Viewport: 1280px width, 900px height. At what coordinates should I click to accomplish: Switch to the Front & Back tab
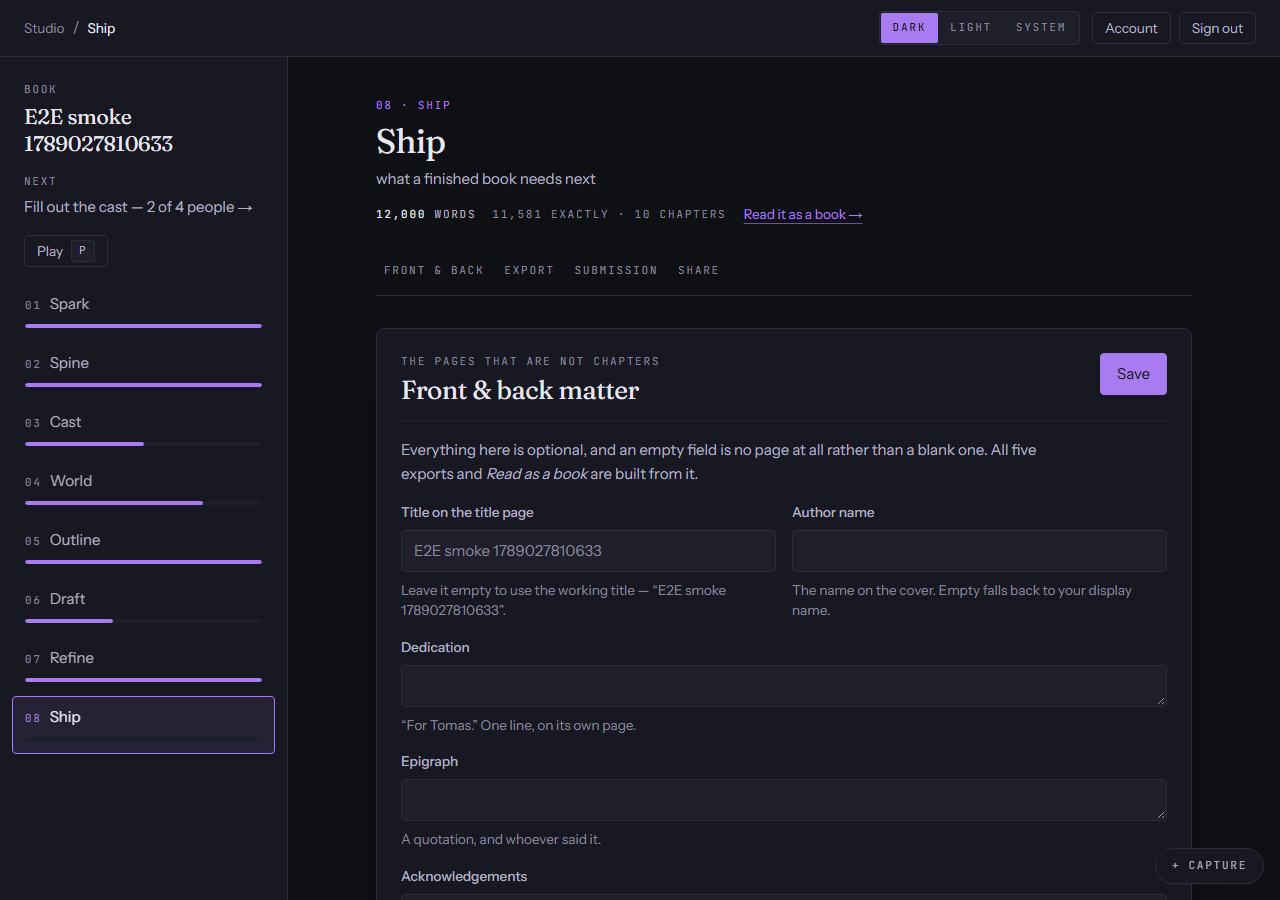tap(434, 270)
